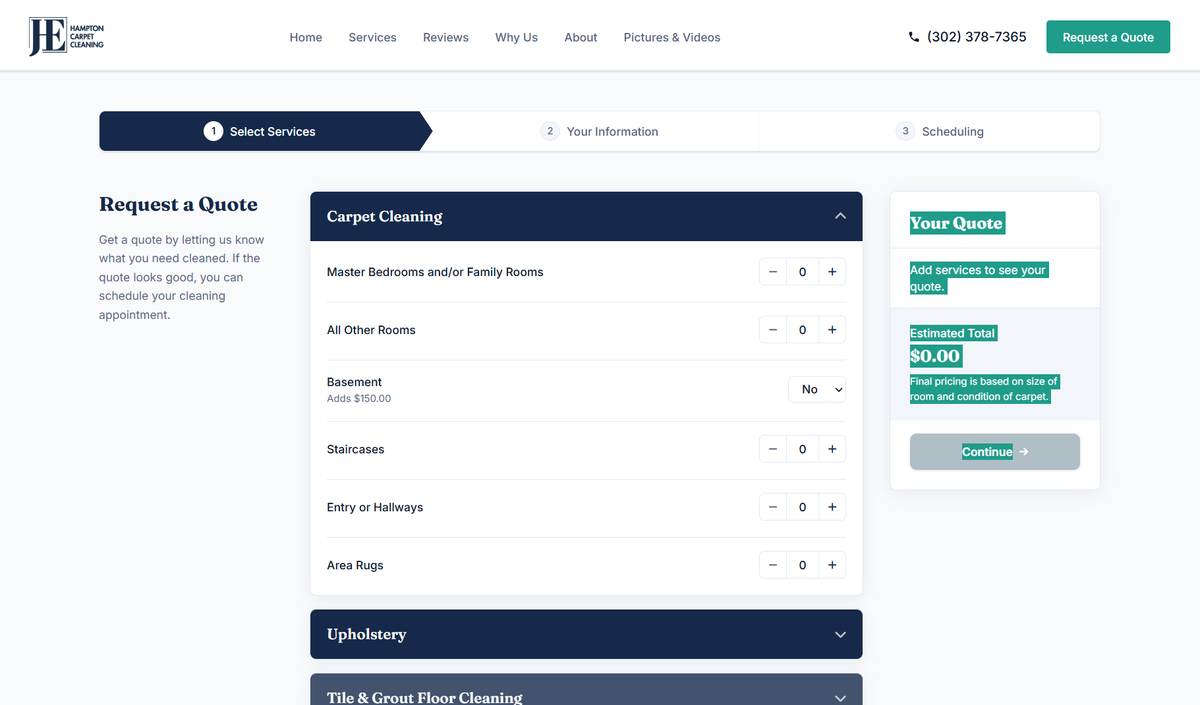The width and height of the screenshot is (1200, 705).
Task: Open the Basement Yes/No dropdown
Action: pos(817,389)
